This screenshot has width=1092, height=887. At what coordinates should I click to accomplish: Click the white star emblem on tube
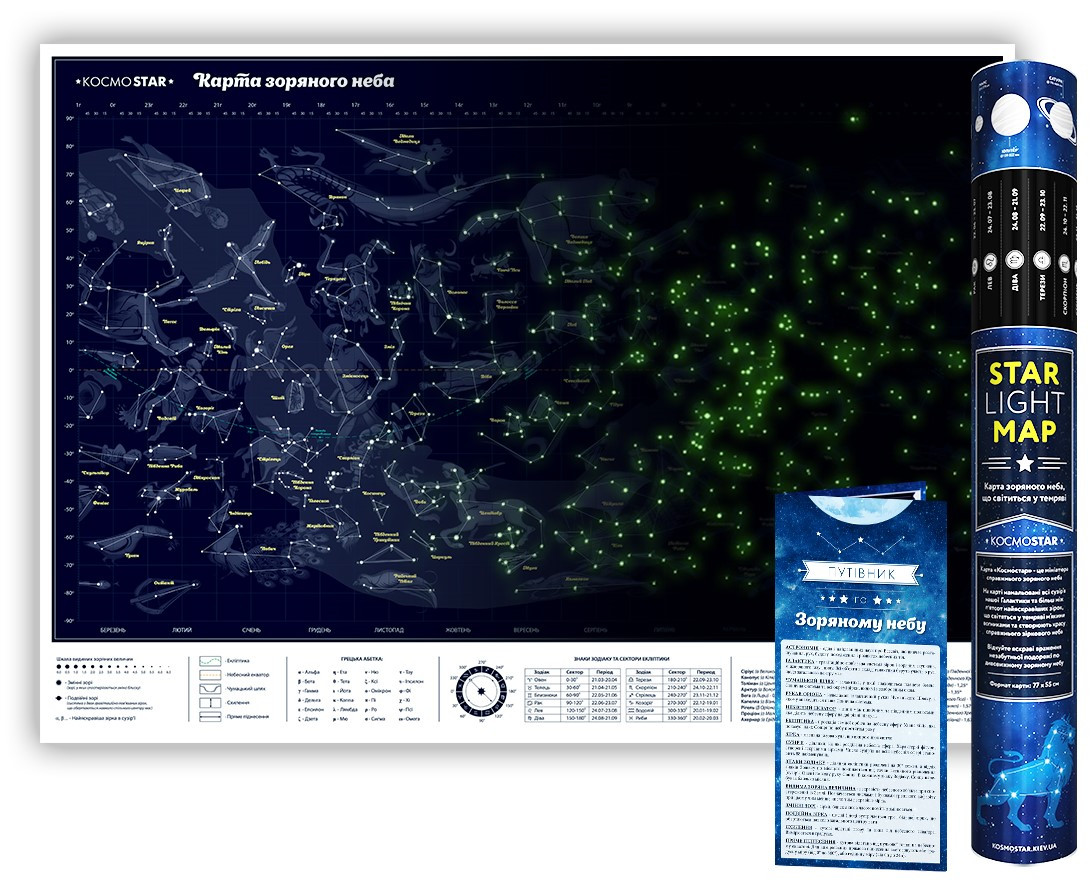(1024, 463)
